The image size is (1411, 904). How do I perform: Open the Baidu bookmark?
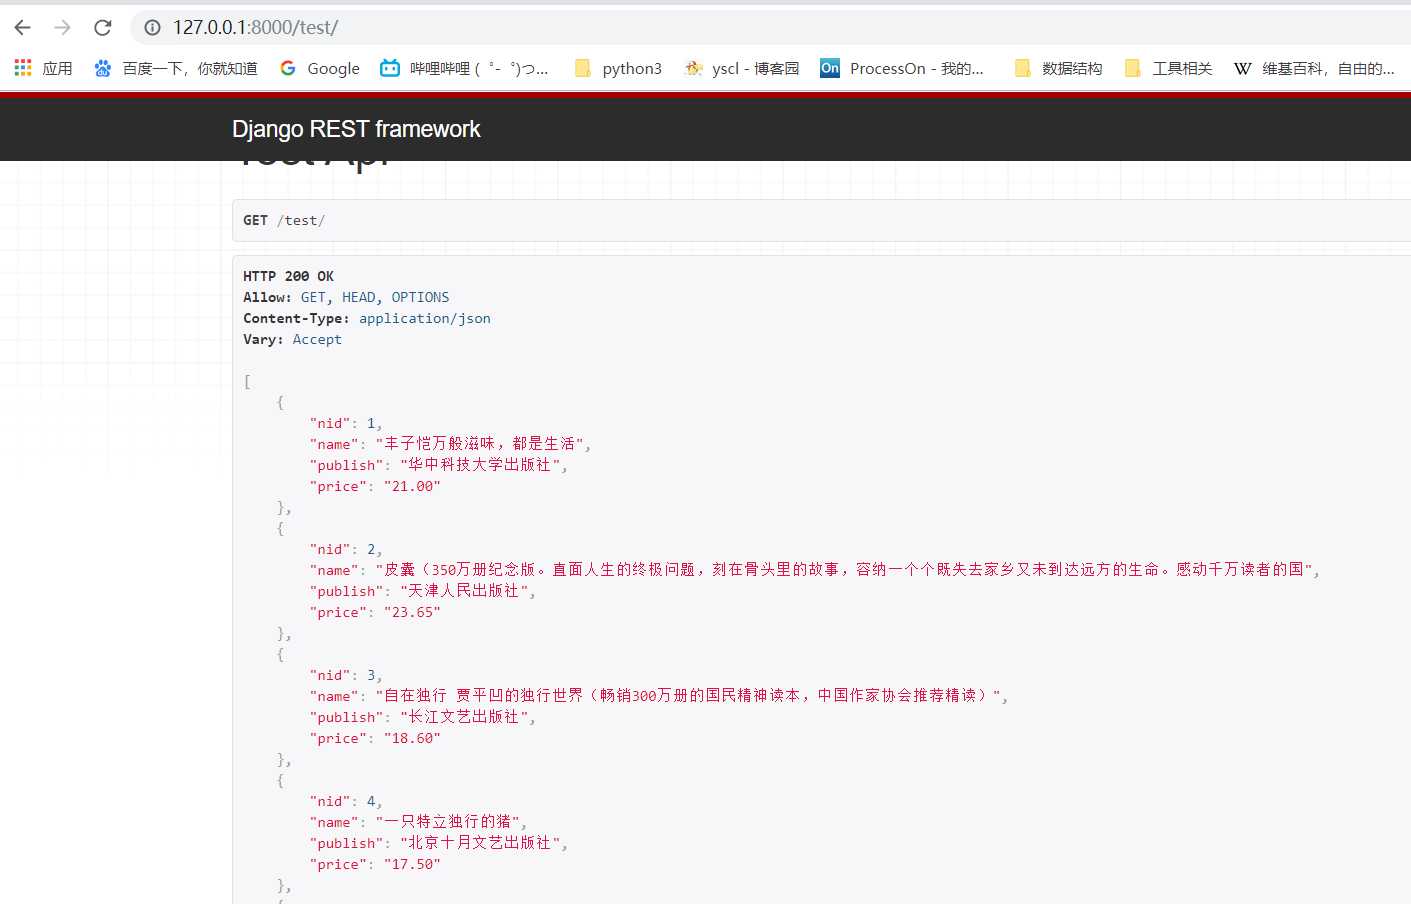[x=176, y=68]
